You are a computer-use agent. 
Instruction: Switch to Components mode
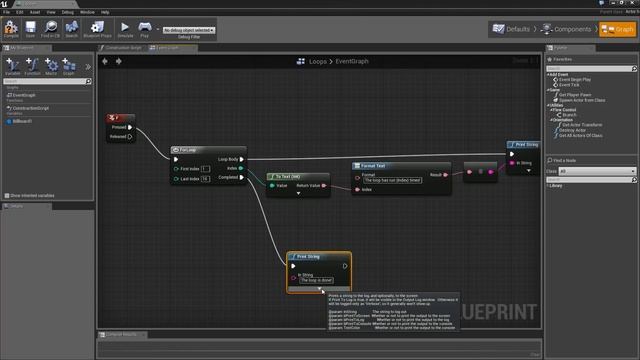566,29
